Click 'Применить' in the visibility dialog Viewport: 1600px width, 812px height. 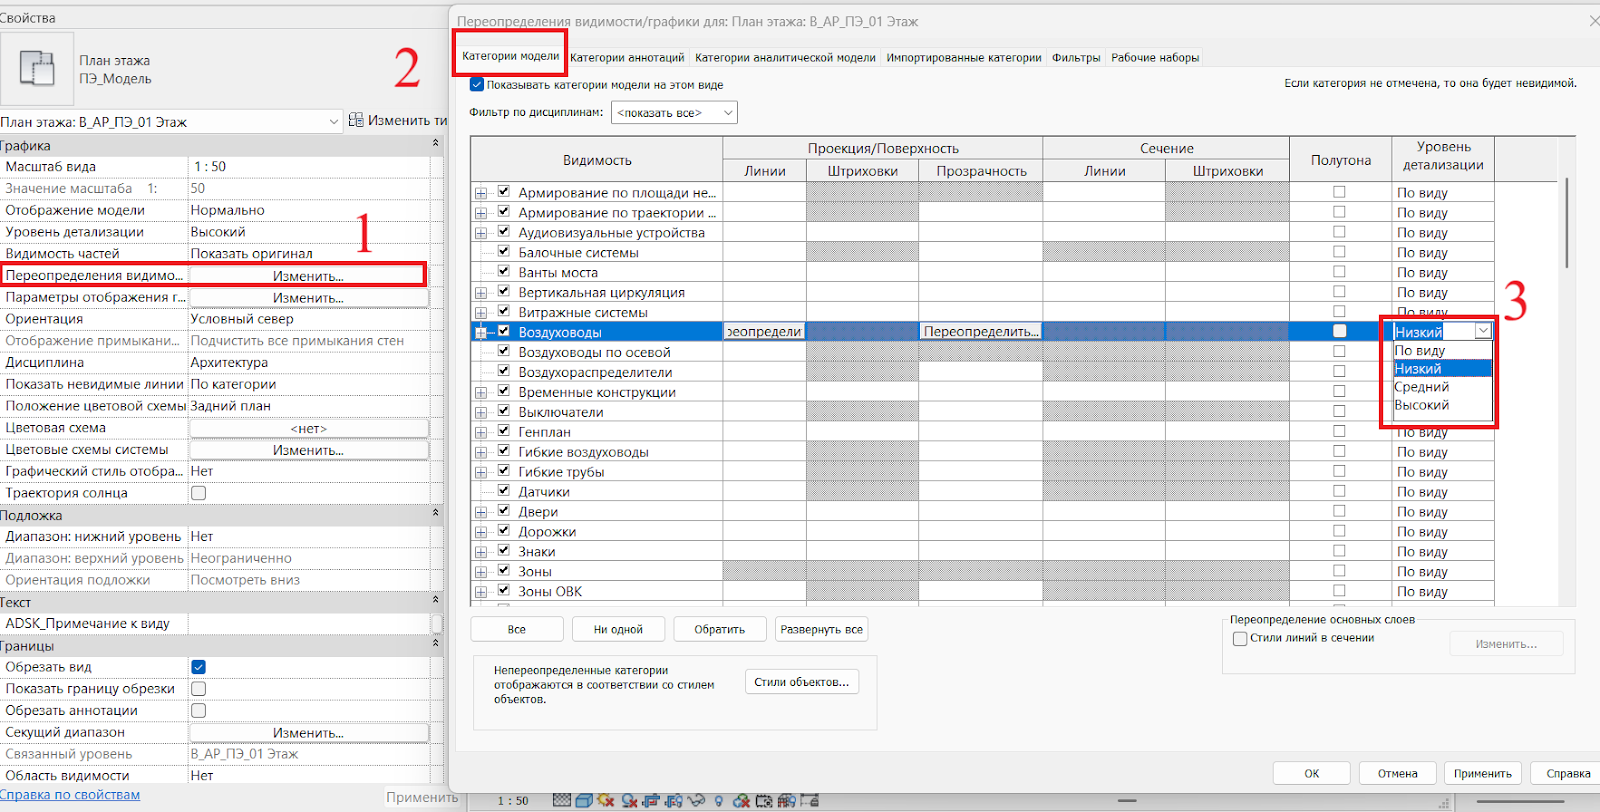1483,773
